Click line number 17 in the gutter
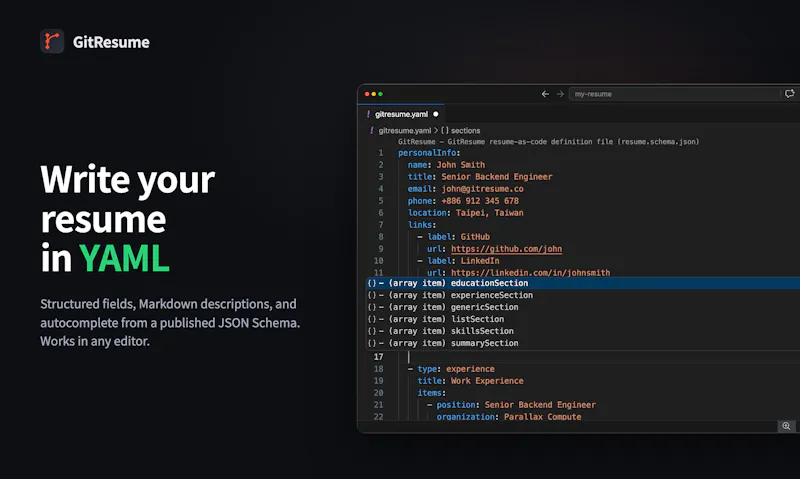This screenshot has width=800, height=479. [378, 357]
